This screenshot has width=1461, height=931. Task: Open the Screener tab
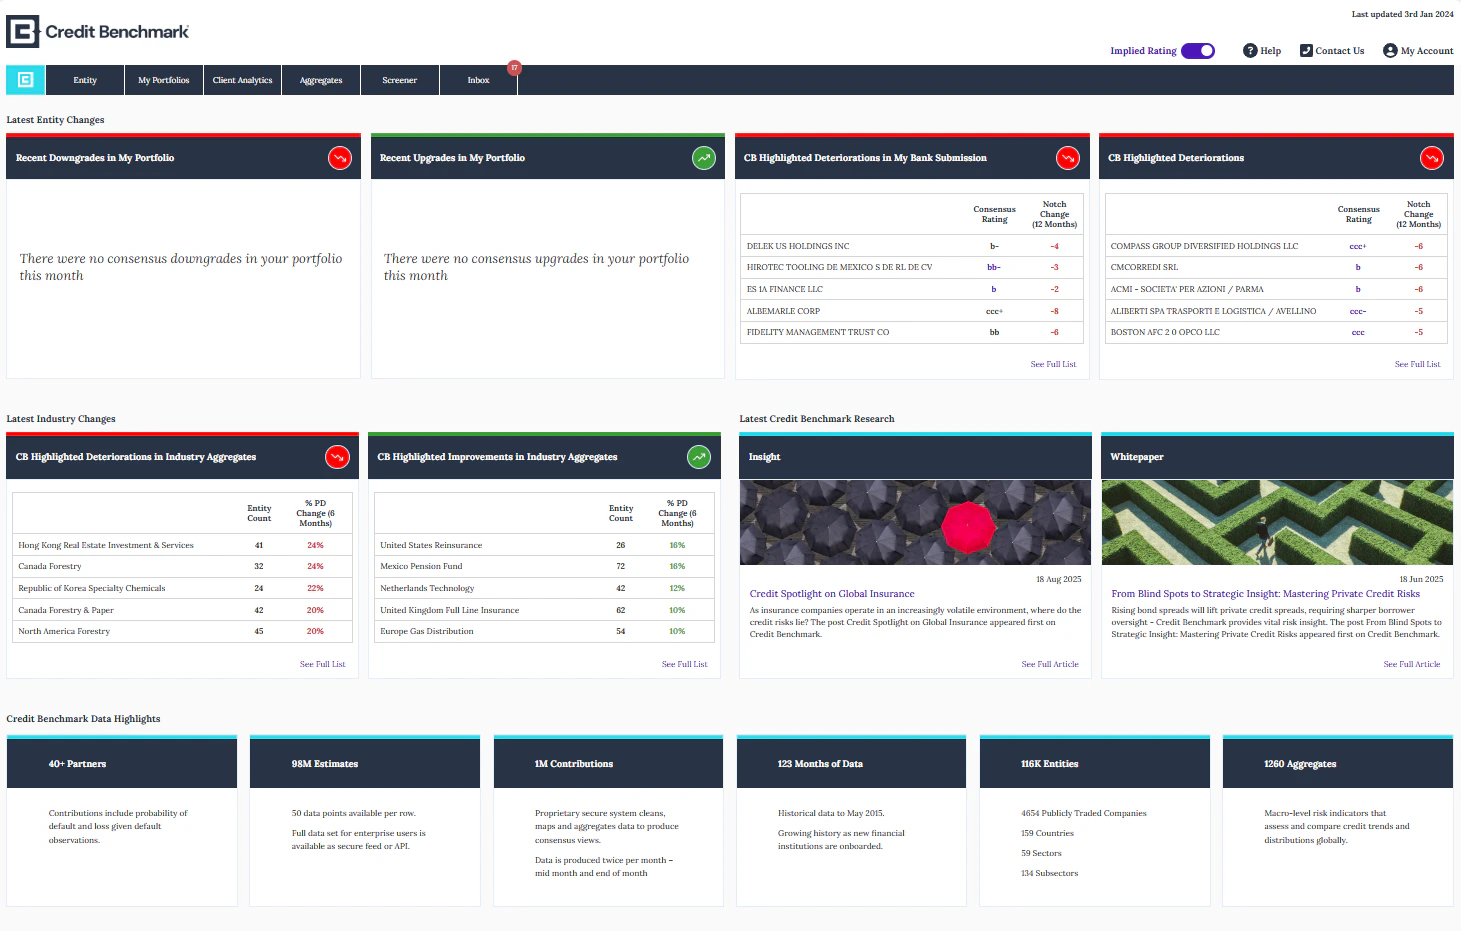399,80
